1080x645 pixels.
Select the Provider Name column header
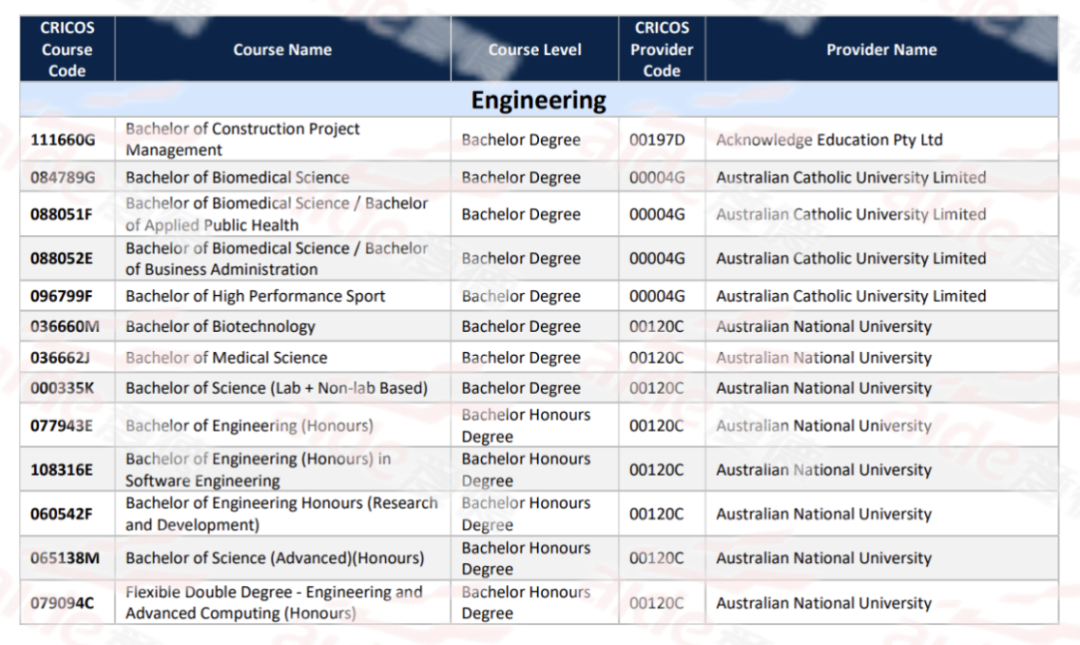tap(882, 49)
